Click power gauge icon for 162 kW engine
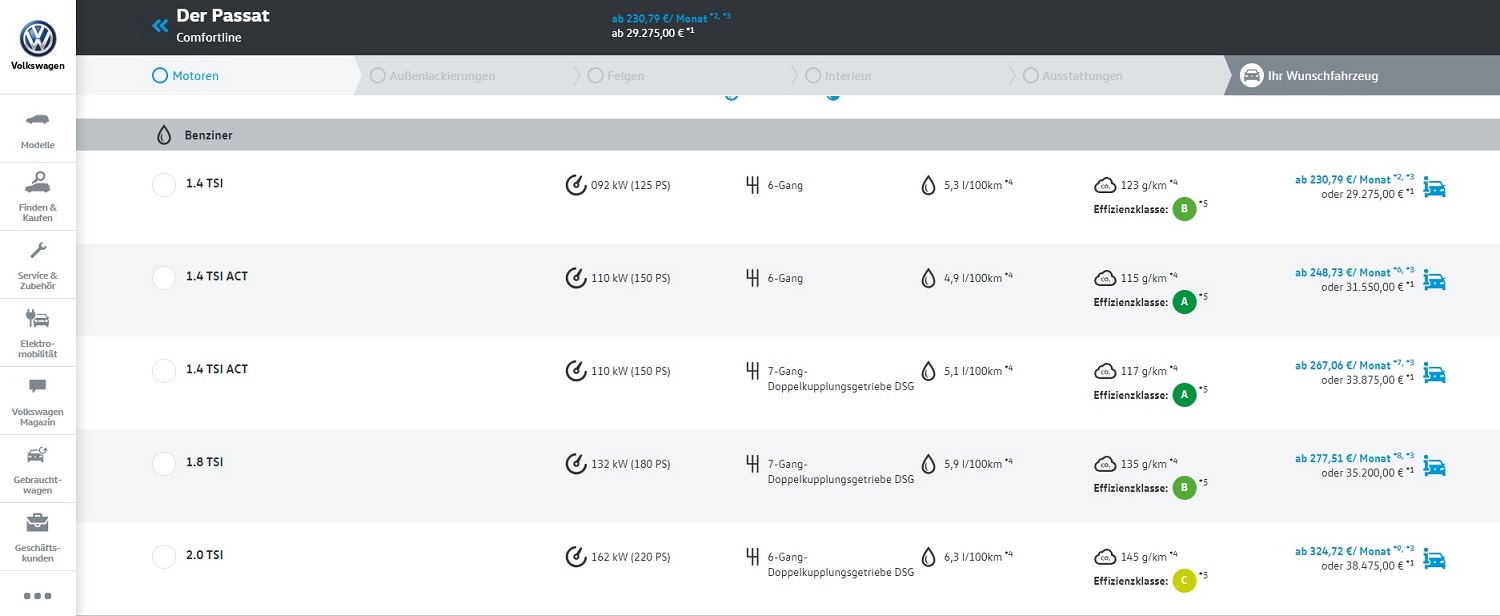The height and width of the screenshot is (616, 1500). pyautogui.click(x=576, y=557)
